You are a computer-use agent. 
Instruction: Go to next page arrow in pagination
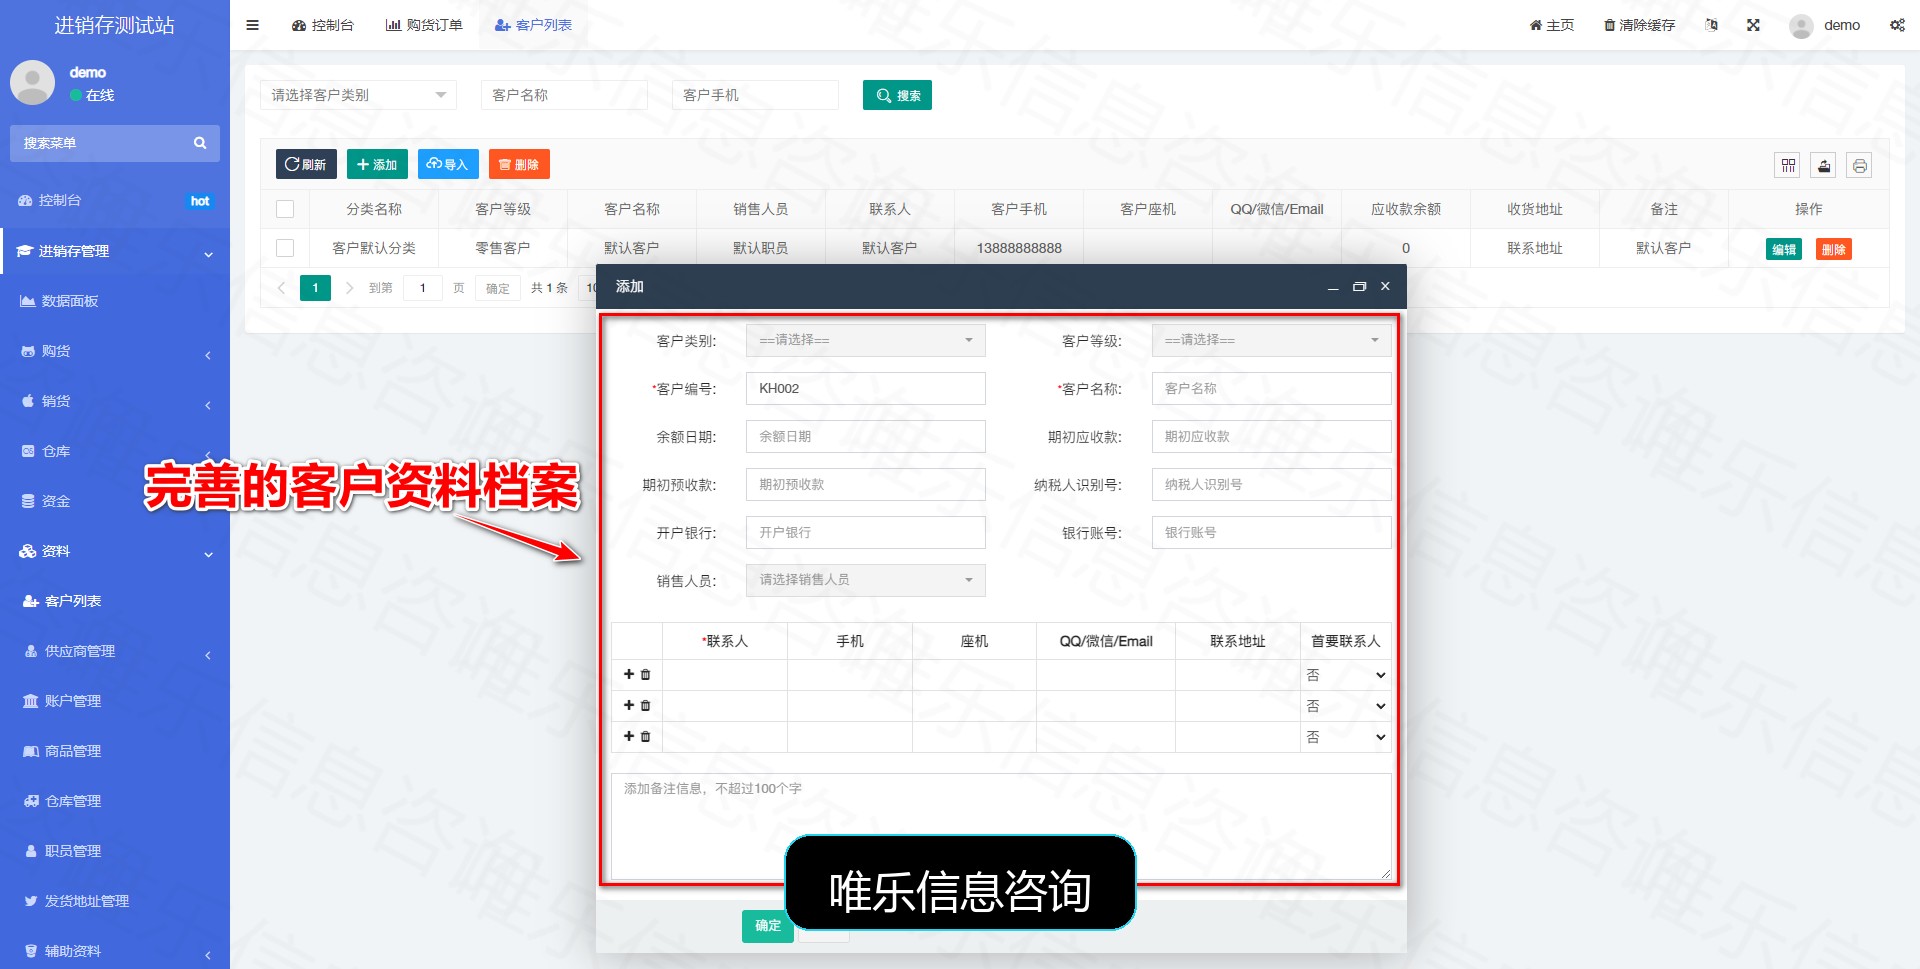349,288
